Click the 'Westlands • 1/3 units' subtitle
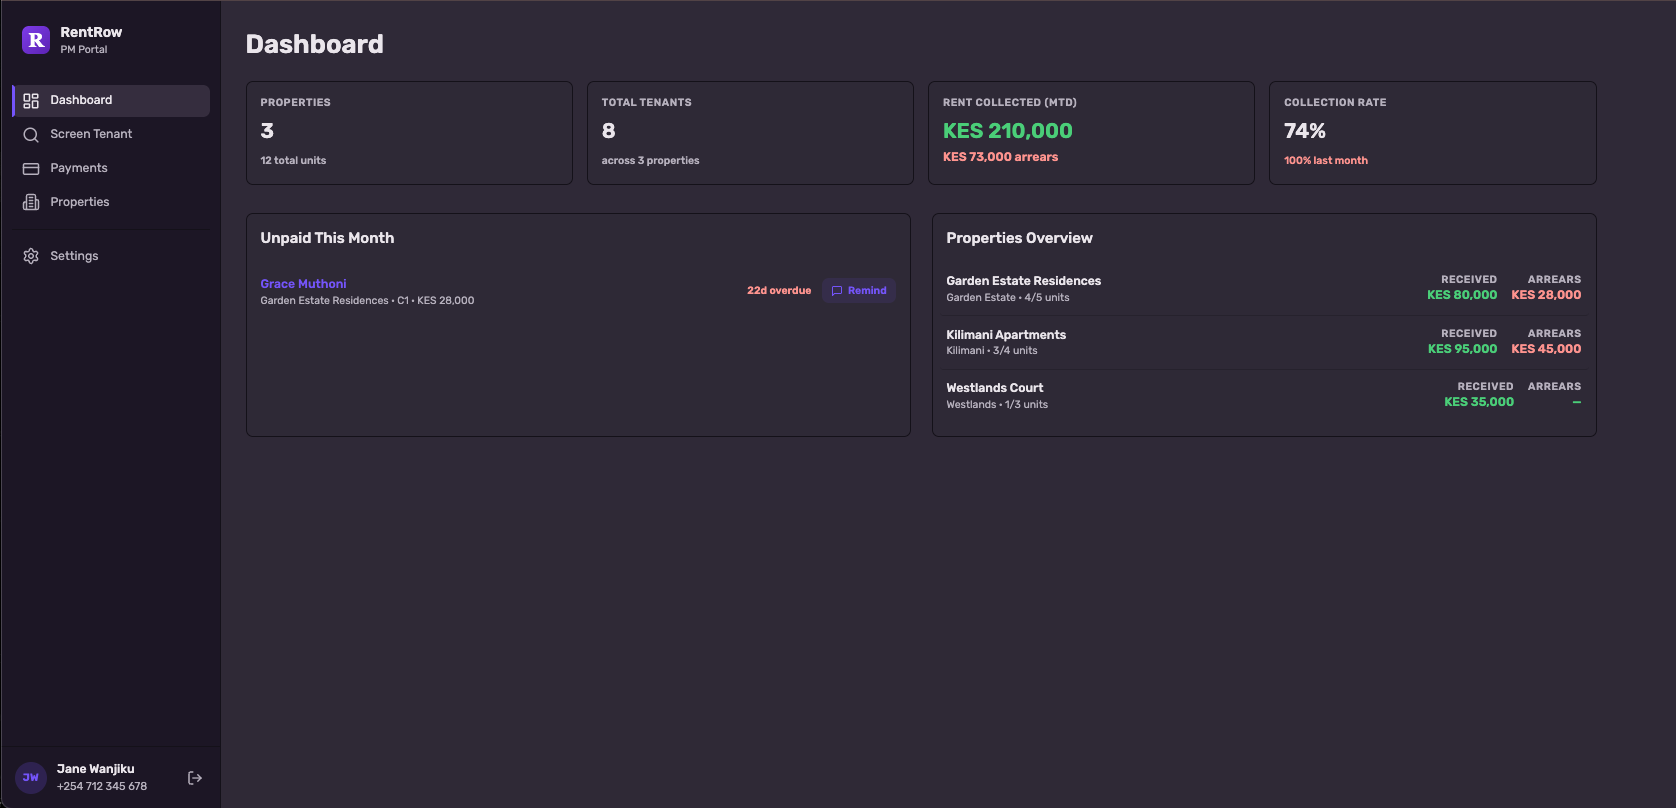The height and width of the screenshot is (808, 1676). pyautogui.click(x=997, y=405)
